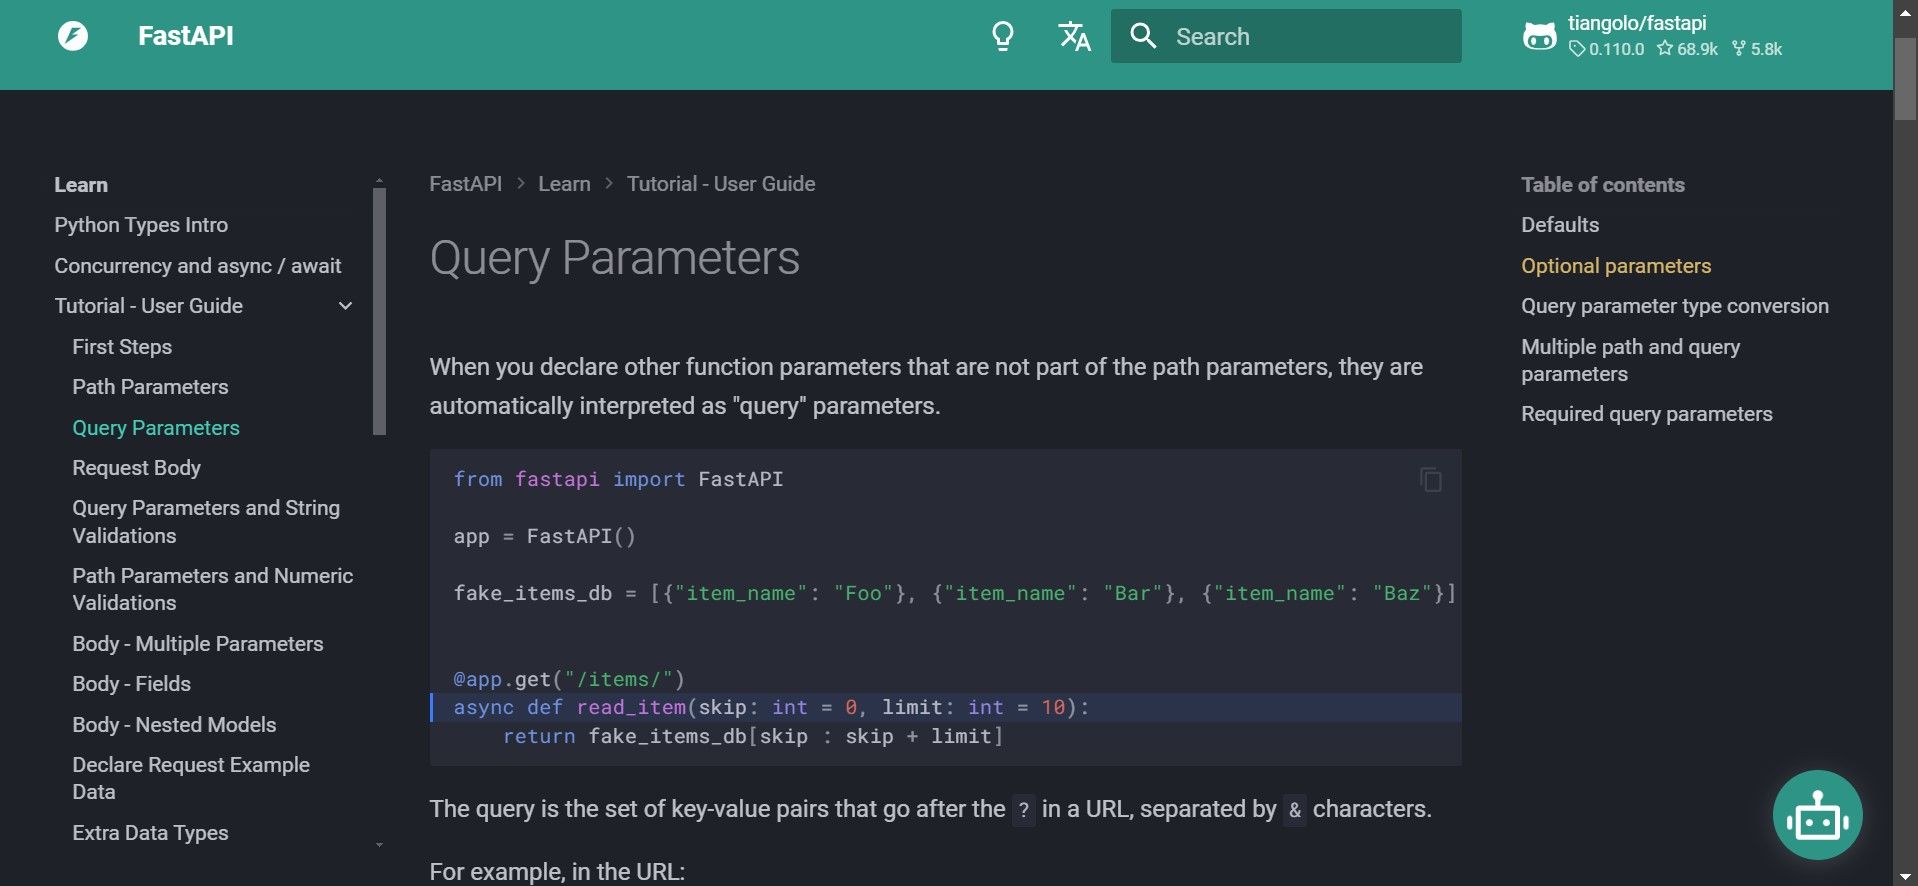Click the FastAPI site title in header
1918x886 pixels.
pyautogui.click(x=186, y=36)
